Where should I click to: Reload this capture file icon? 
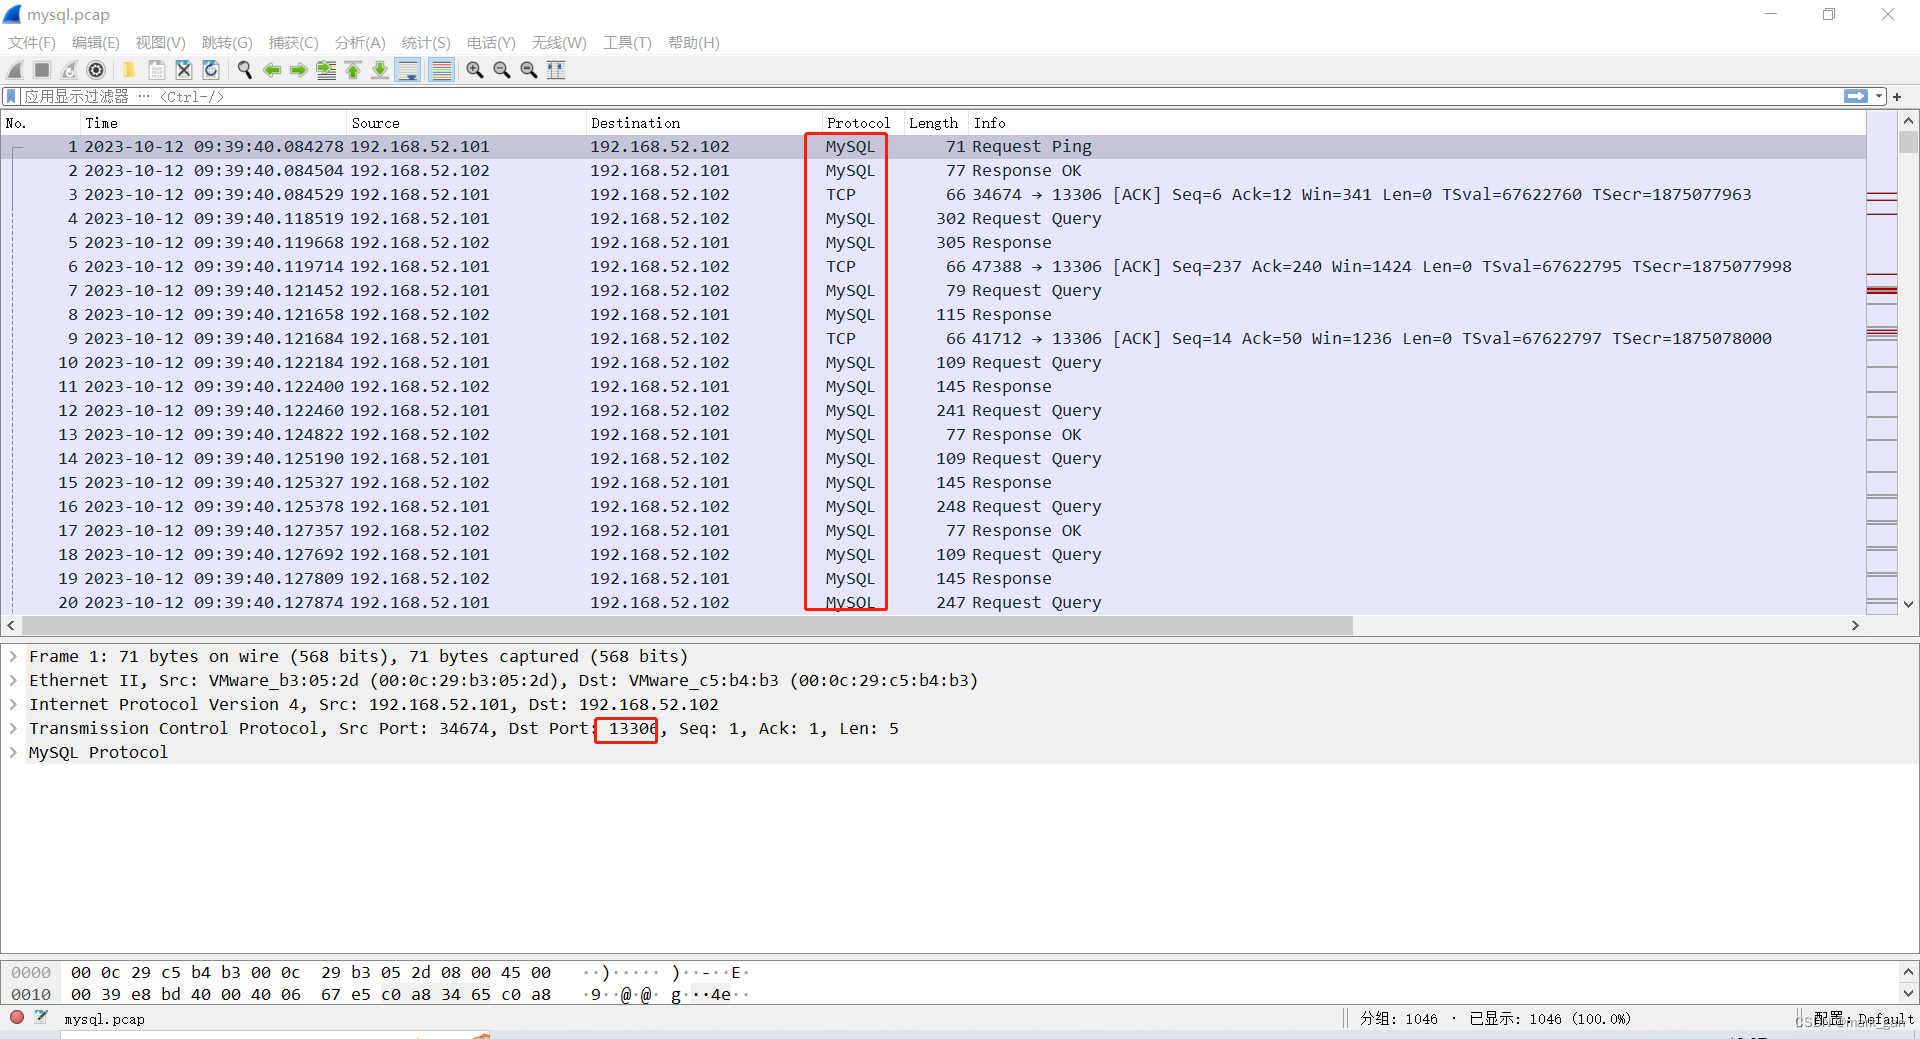(x=210, y=70)
